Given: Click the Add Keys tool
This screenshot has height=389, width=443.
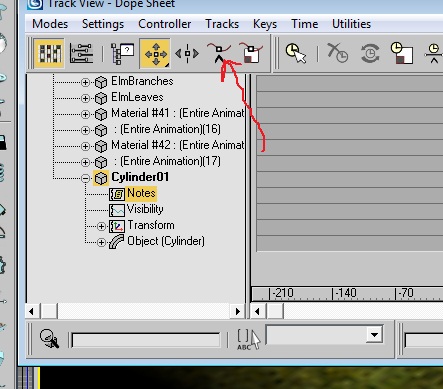Looking at the screenshot, I should coord(219,53).
